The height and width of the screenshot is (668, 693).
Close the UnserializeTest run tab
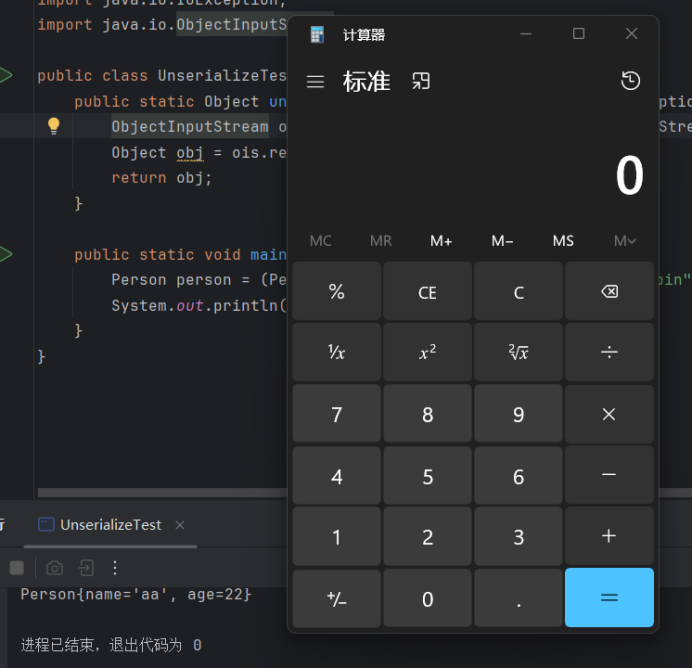(x=180, y=525)
